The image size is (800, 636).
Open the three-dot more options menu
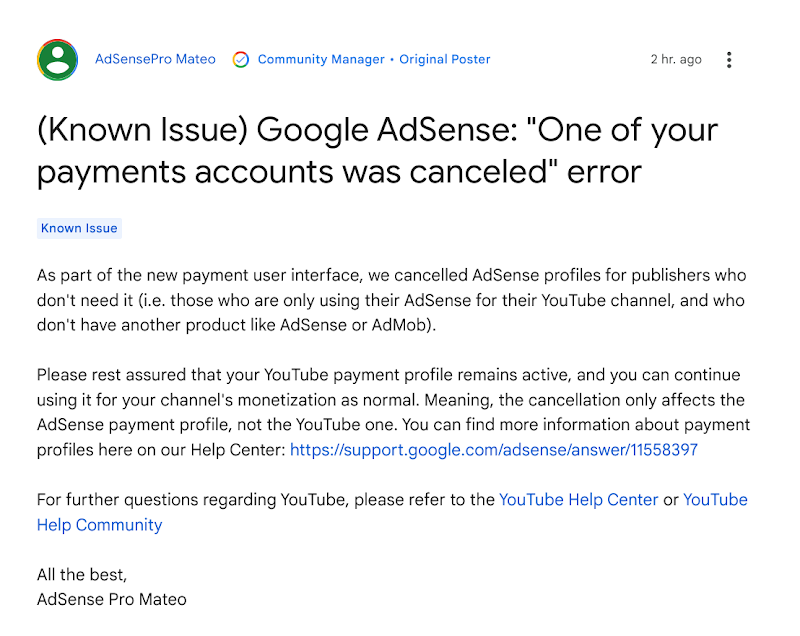click(729, 60)
